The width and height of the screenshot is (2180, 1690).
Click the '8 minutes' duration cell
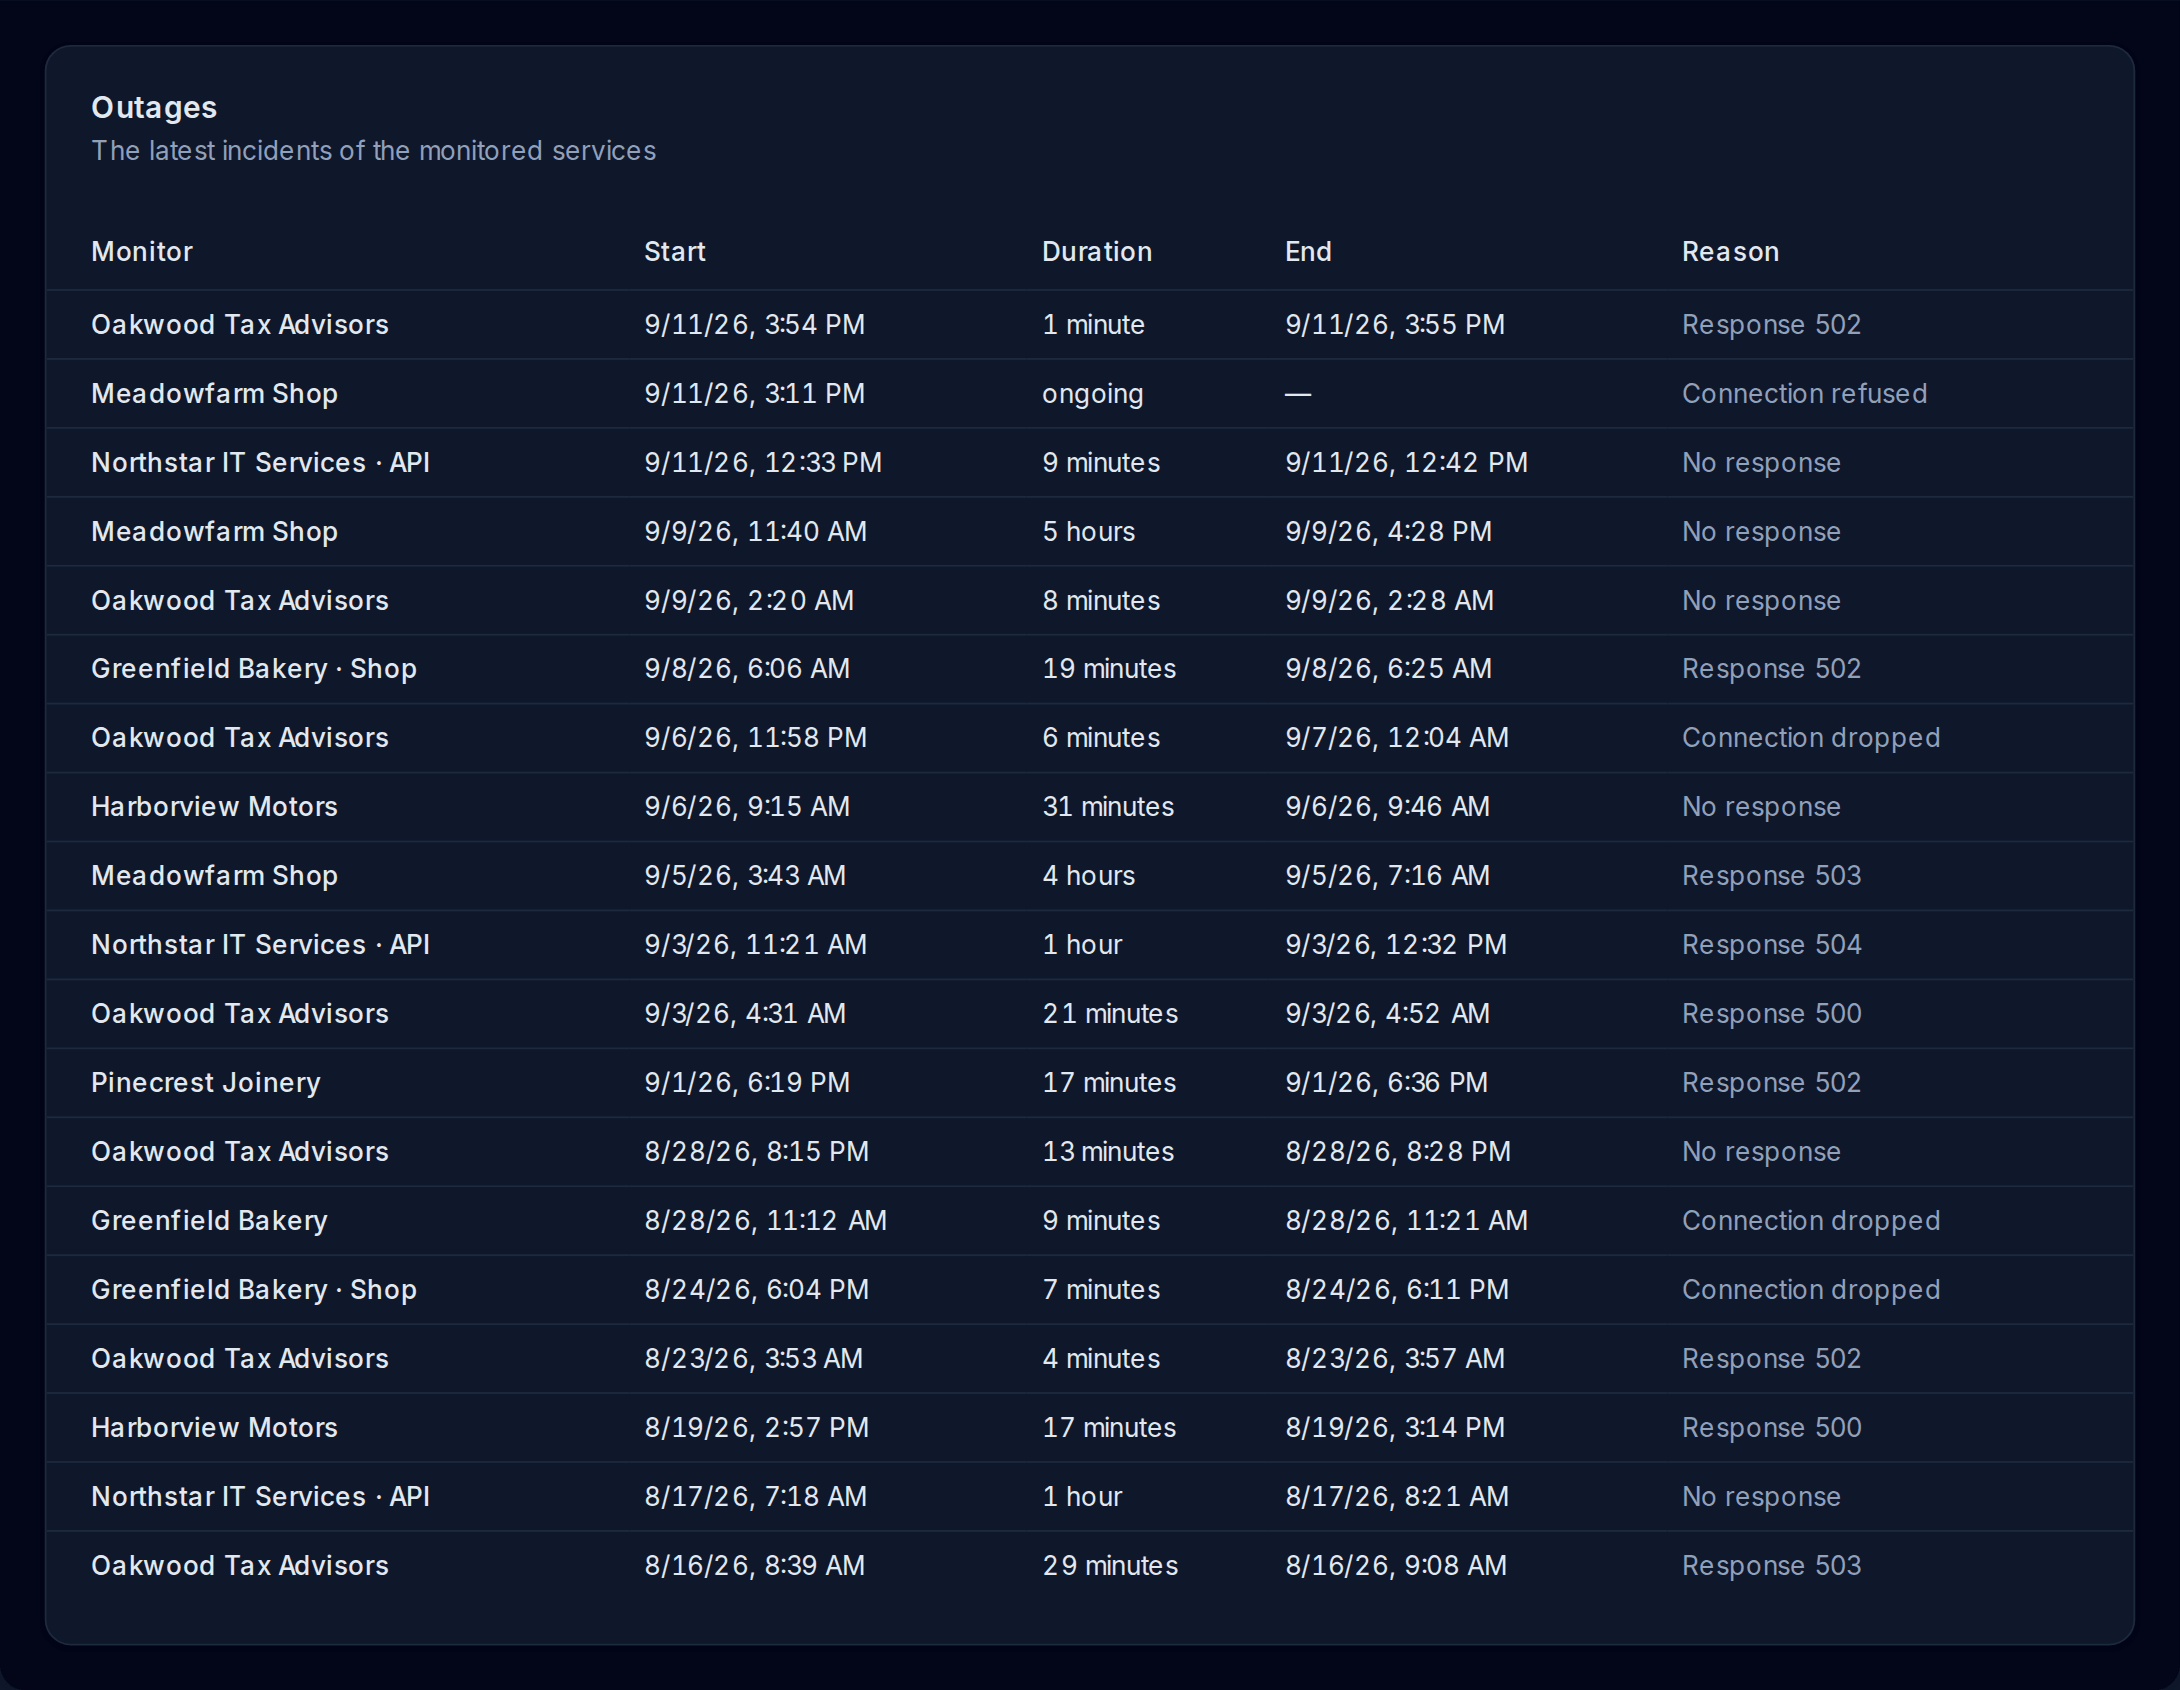click(1101, 601)
